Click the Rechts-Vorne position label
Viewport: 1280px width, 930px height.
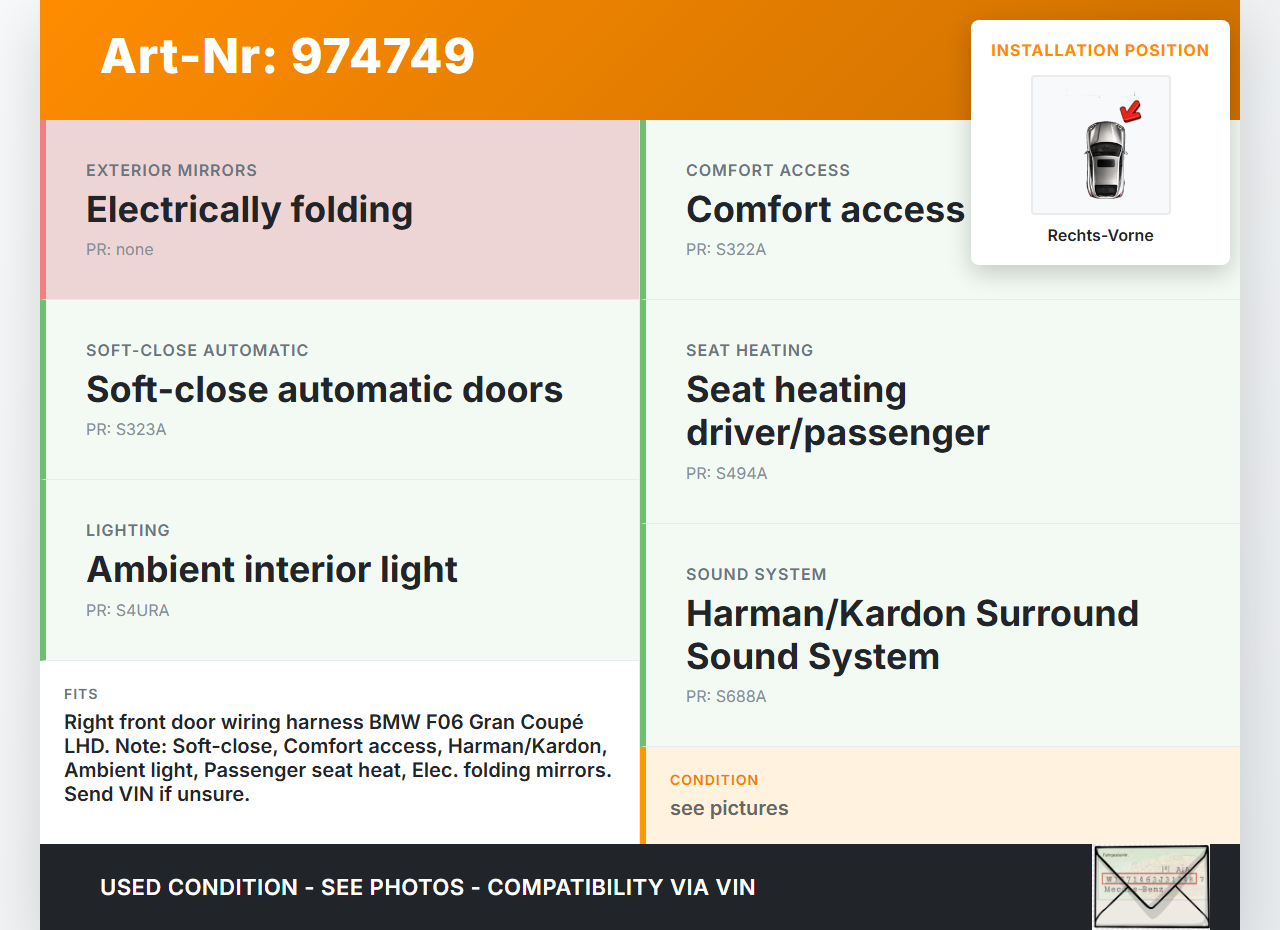tap(1100, 236)
